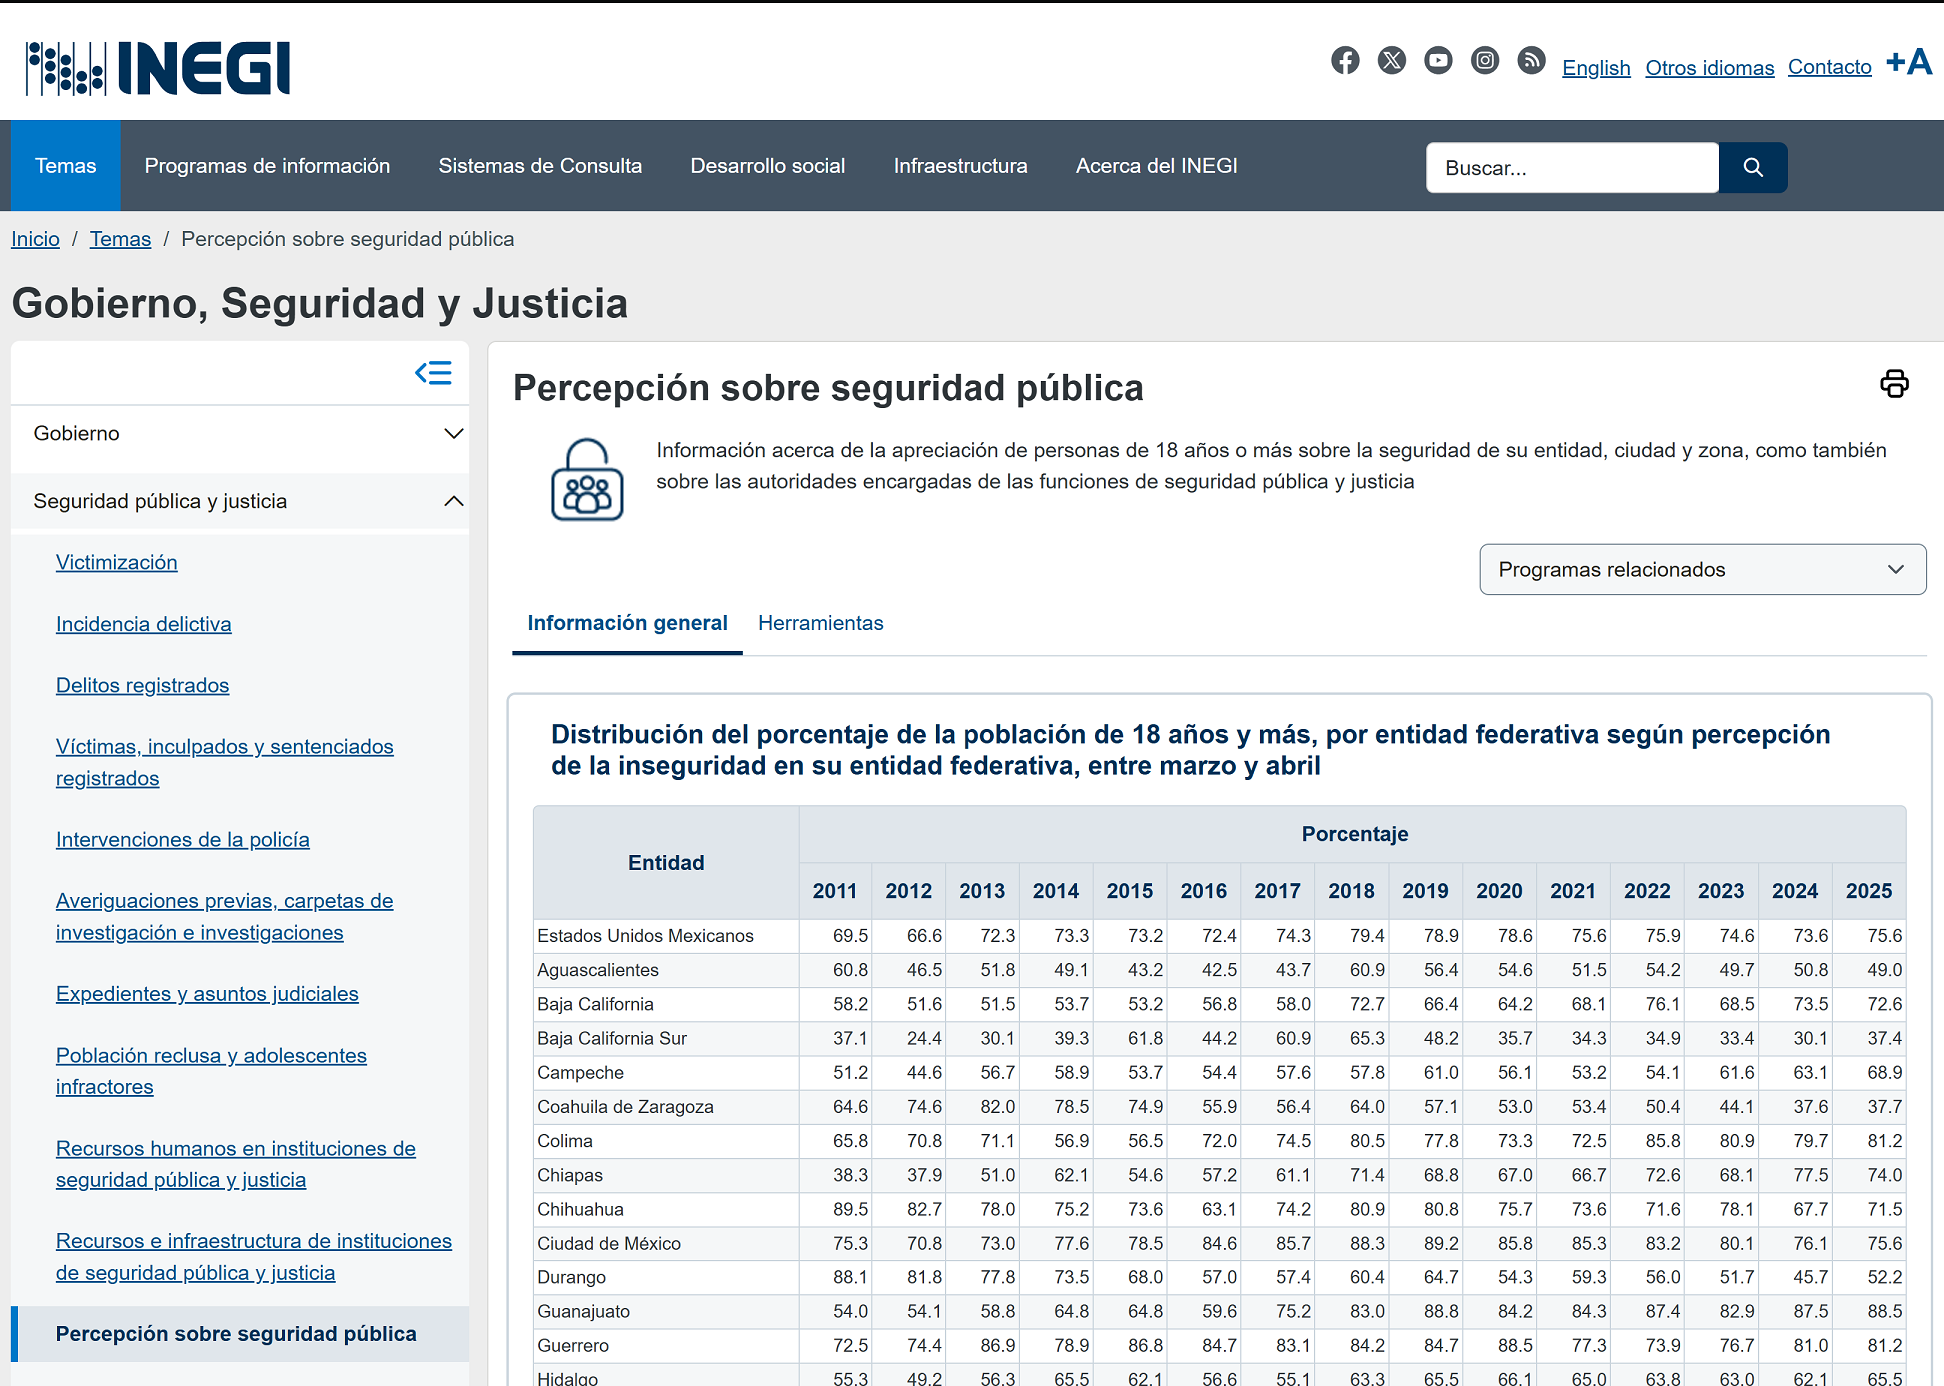The height and width of the screenshot is (1386, 1944).
Task: Click the INEGI logo
Action: click(159, 68)
